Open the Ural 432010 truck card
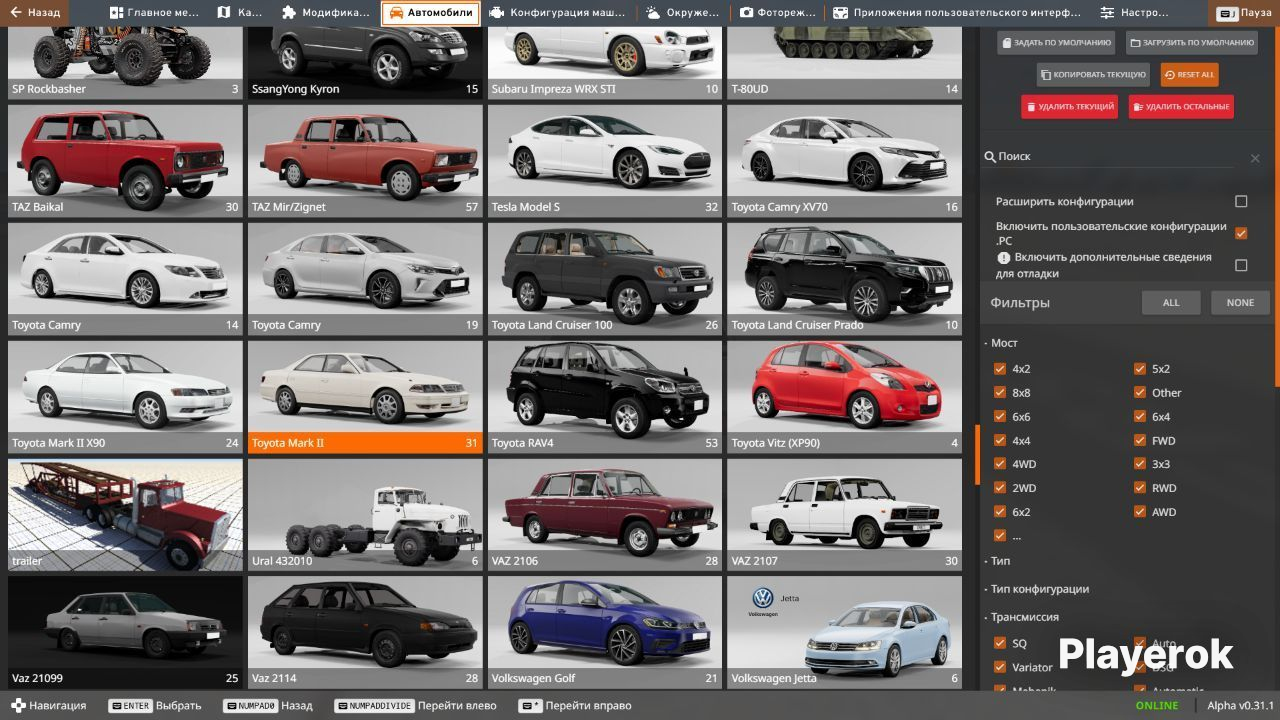Screen dimensions: 1280x720 coord(365,514)
